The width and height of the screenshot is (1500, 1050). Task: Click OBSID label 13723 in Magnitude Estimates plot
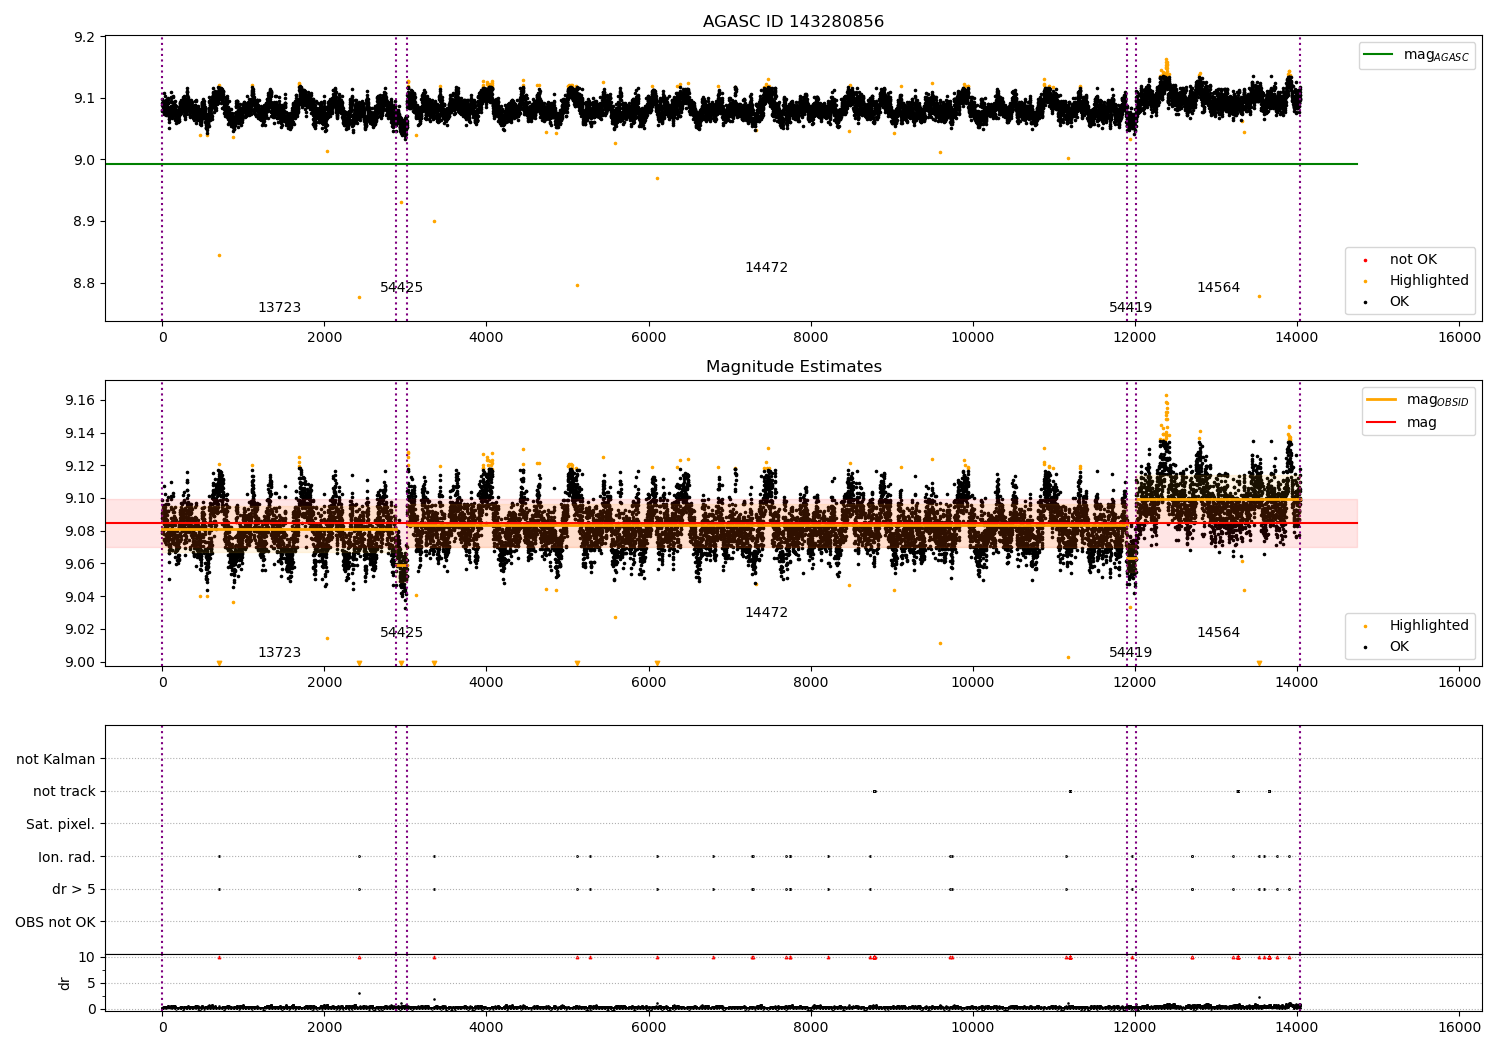point(279,653)
